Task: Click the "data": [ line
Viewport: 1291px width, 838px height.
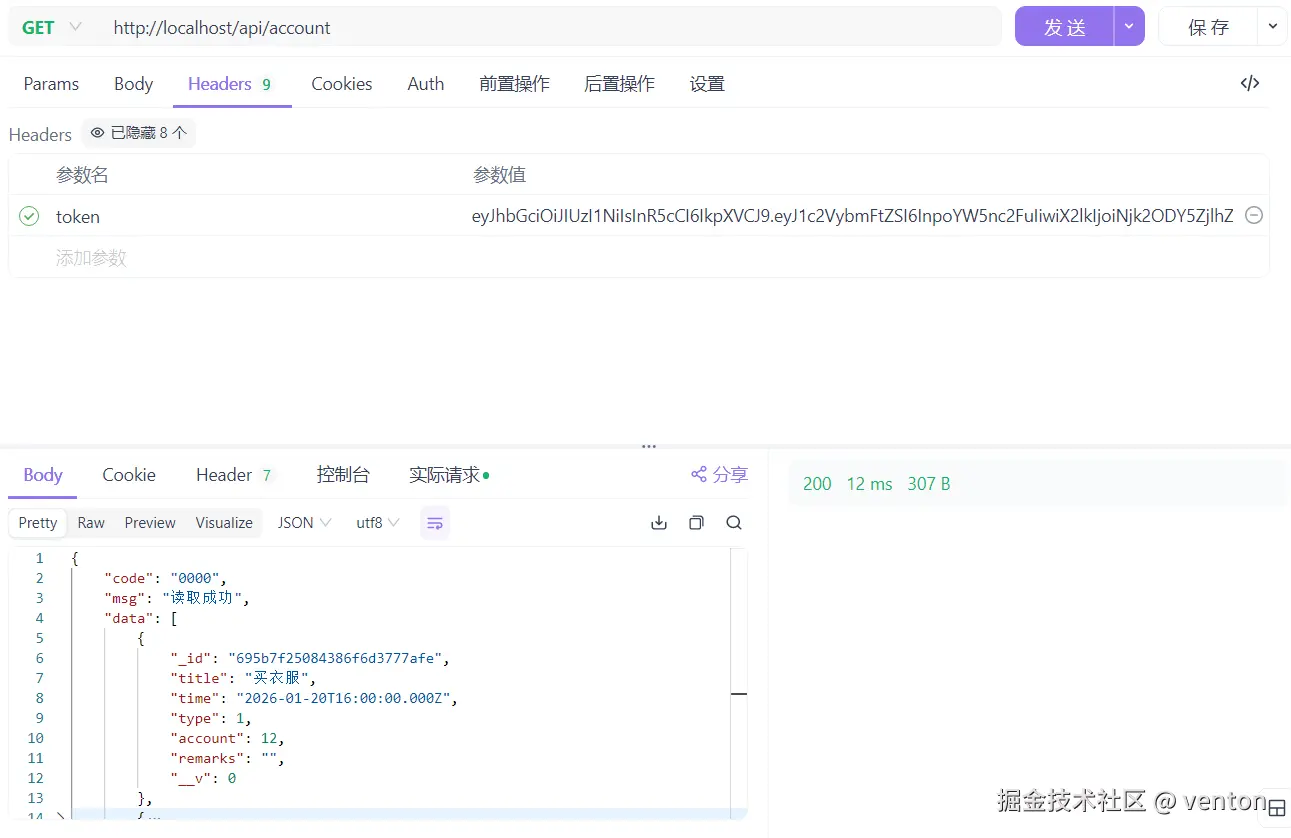Action: (140, 618)
